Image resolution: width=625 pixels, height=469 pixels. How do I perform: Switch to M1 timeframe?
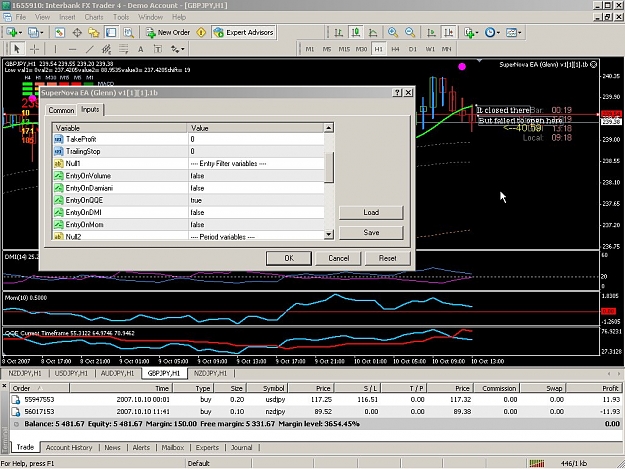(310, 49)
